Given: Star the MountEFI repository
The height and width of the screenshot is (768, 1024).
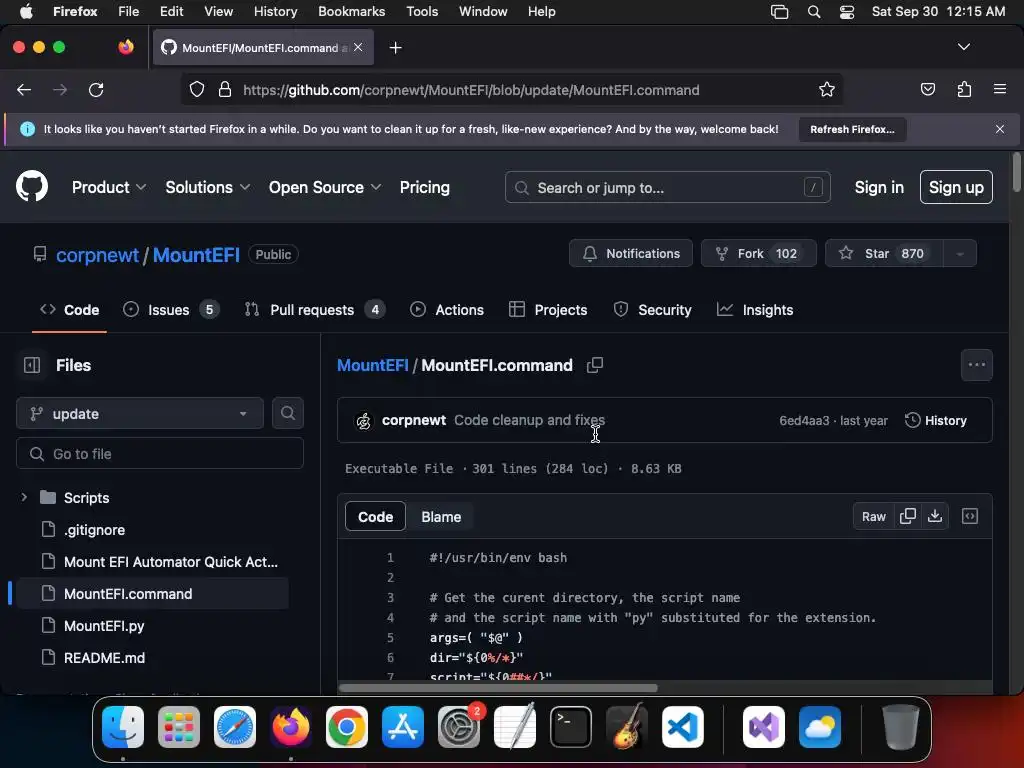Looking at the screenshot, I should coord(884,253).
